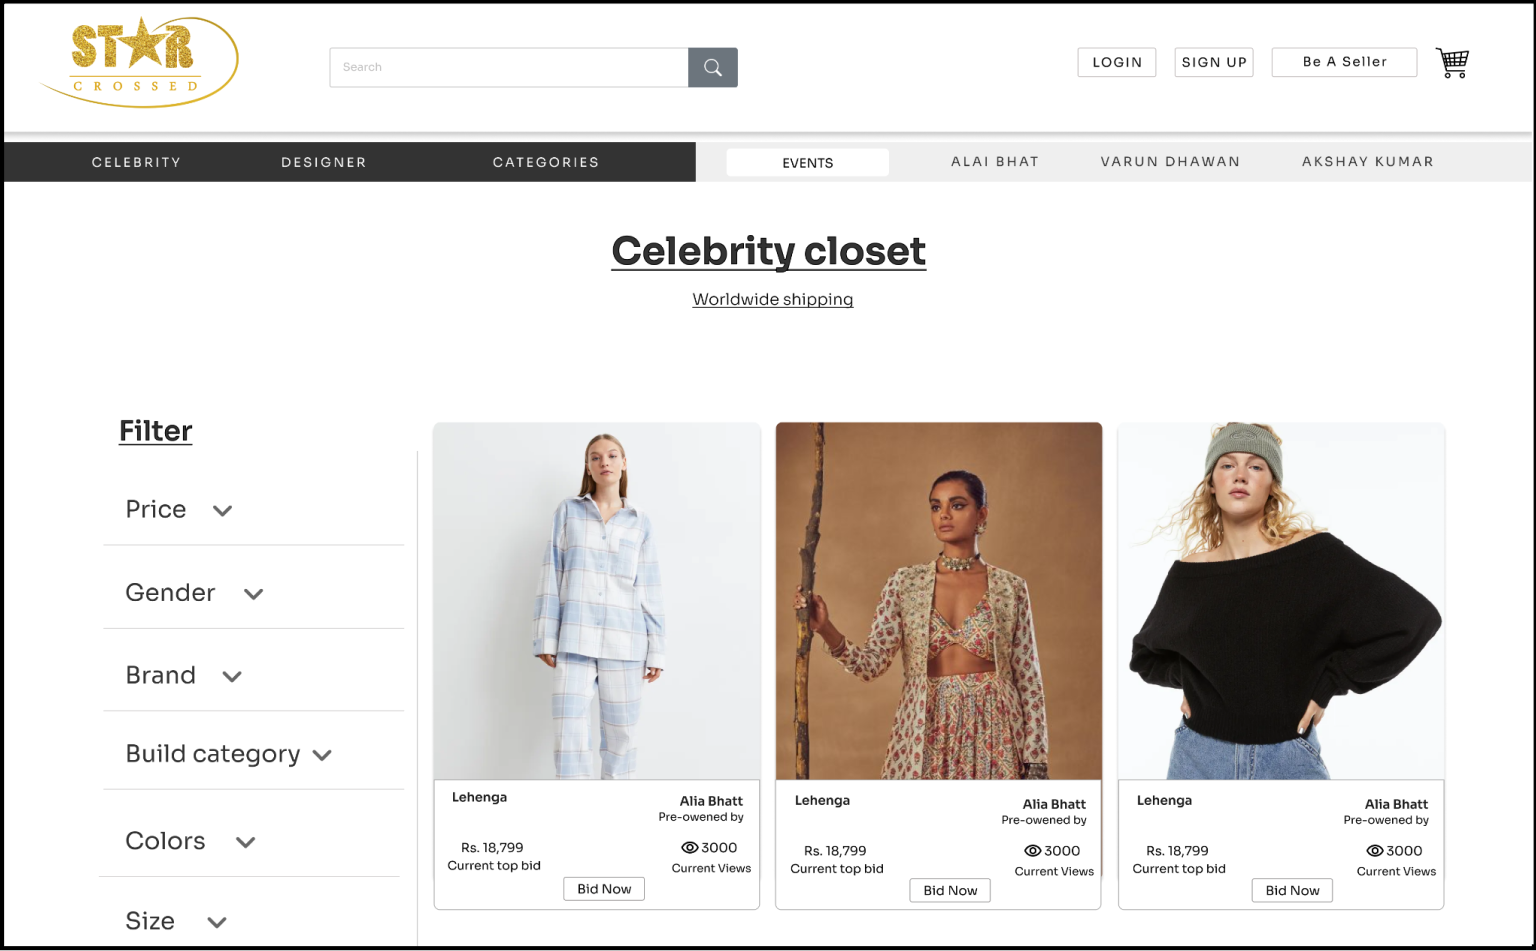This screenshot has height=951, width=1536.
Task: Expand the Gender filter chevron
Action: coord(253,594)
